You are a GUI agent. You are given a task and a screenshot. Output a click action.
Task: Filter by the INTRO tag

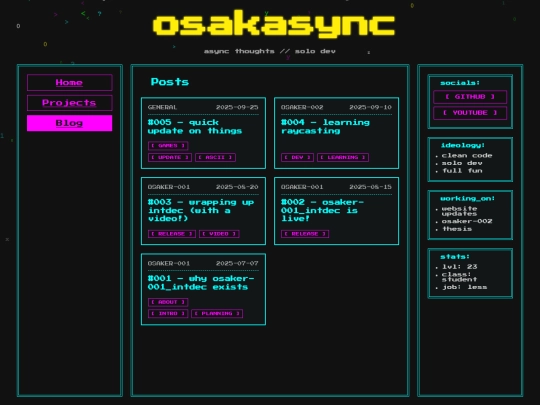[168, 313]
